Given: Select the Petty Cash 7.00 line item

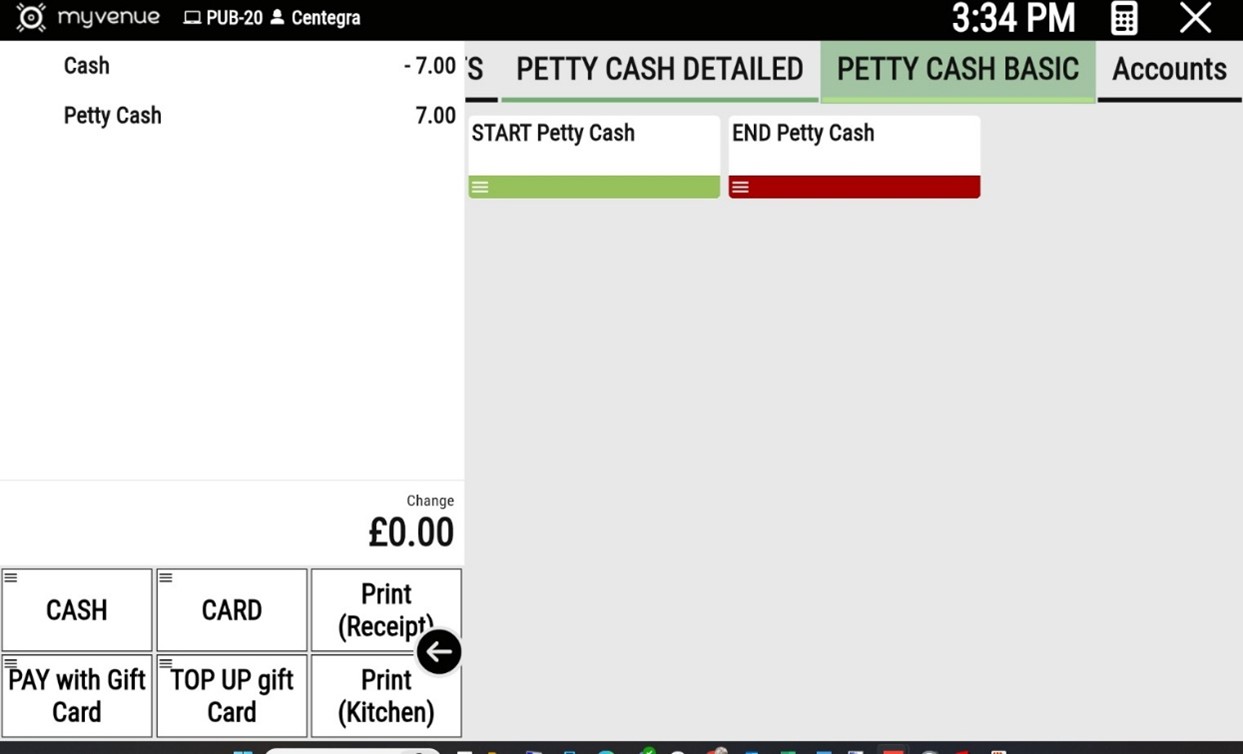Looking at the screenshot, I should coord(230,115).
